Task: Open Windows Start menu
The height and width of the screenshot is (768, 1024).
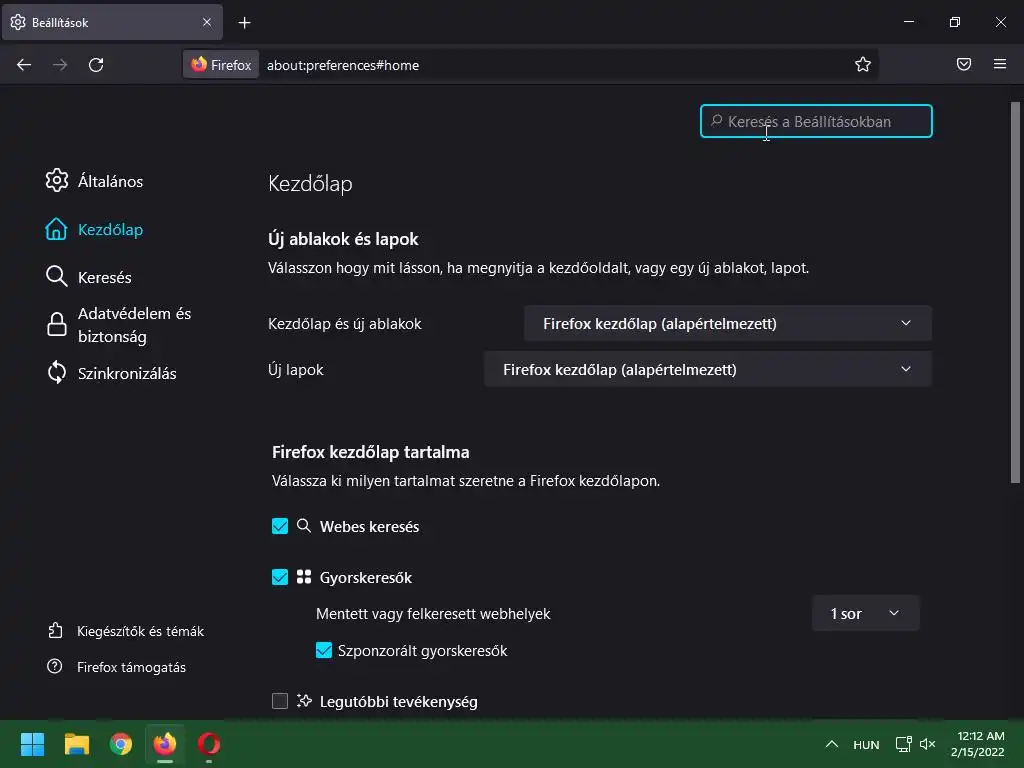Action: [32, 744]
